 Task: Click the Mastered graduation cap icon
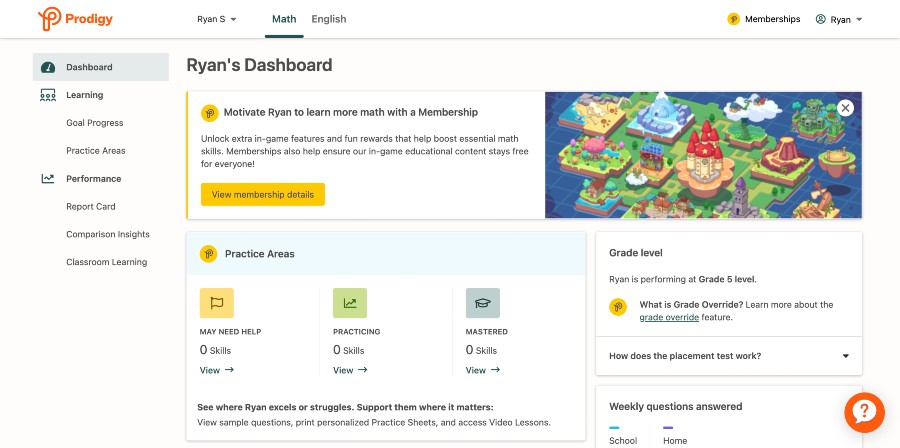(482, 303)
